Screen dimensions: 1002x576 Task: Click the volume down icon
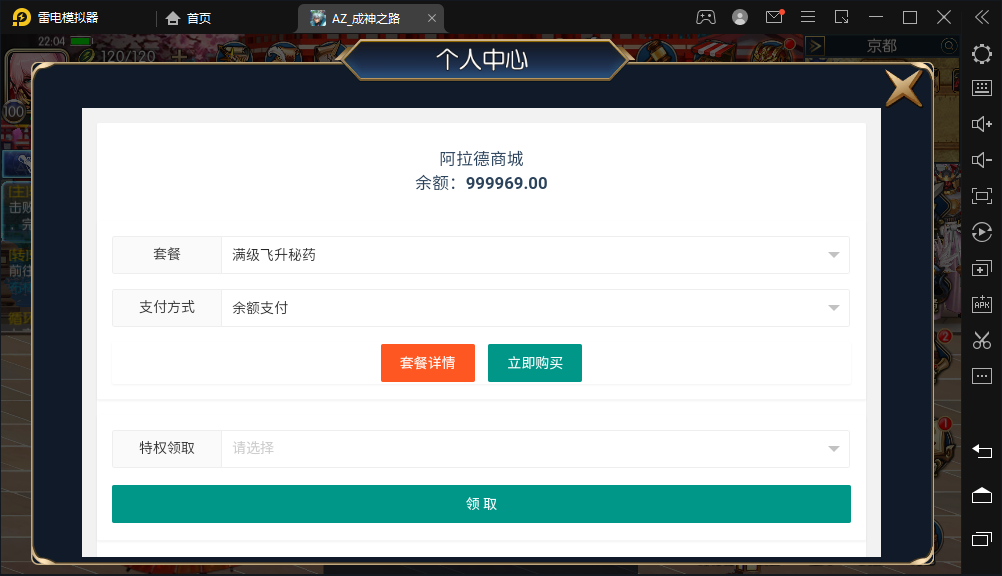point(981,160)
